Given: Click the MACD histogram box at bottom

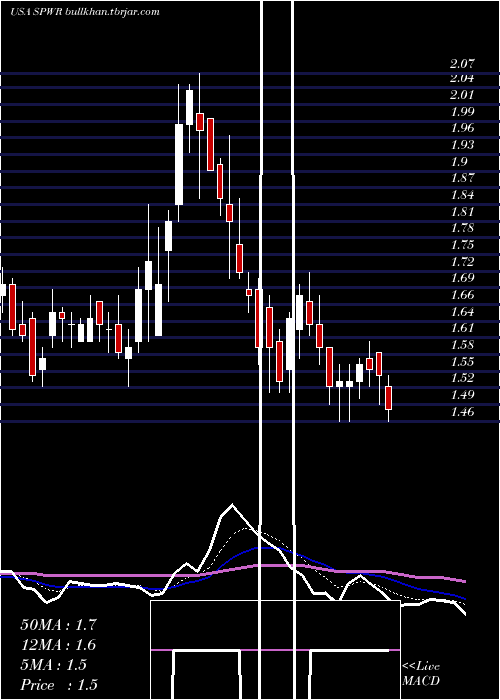Looking at the screenshot, I should click(275, 650).
